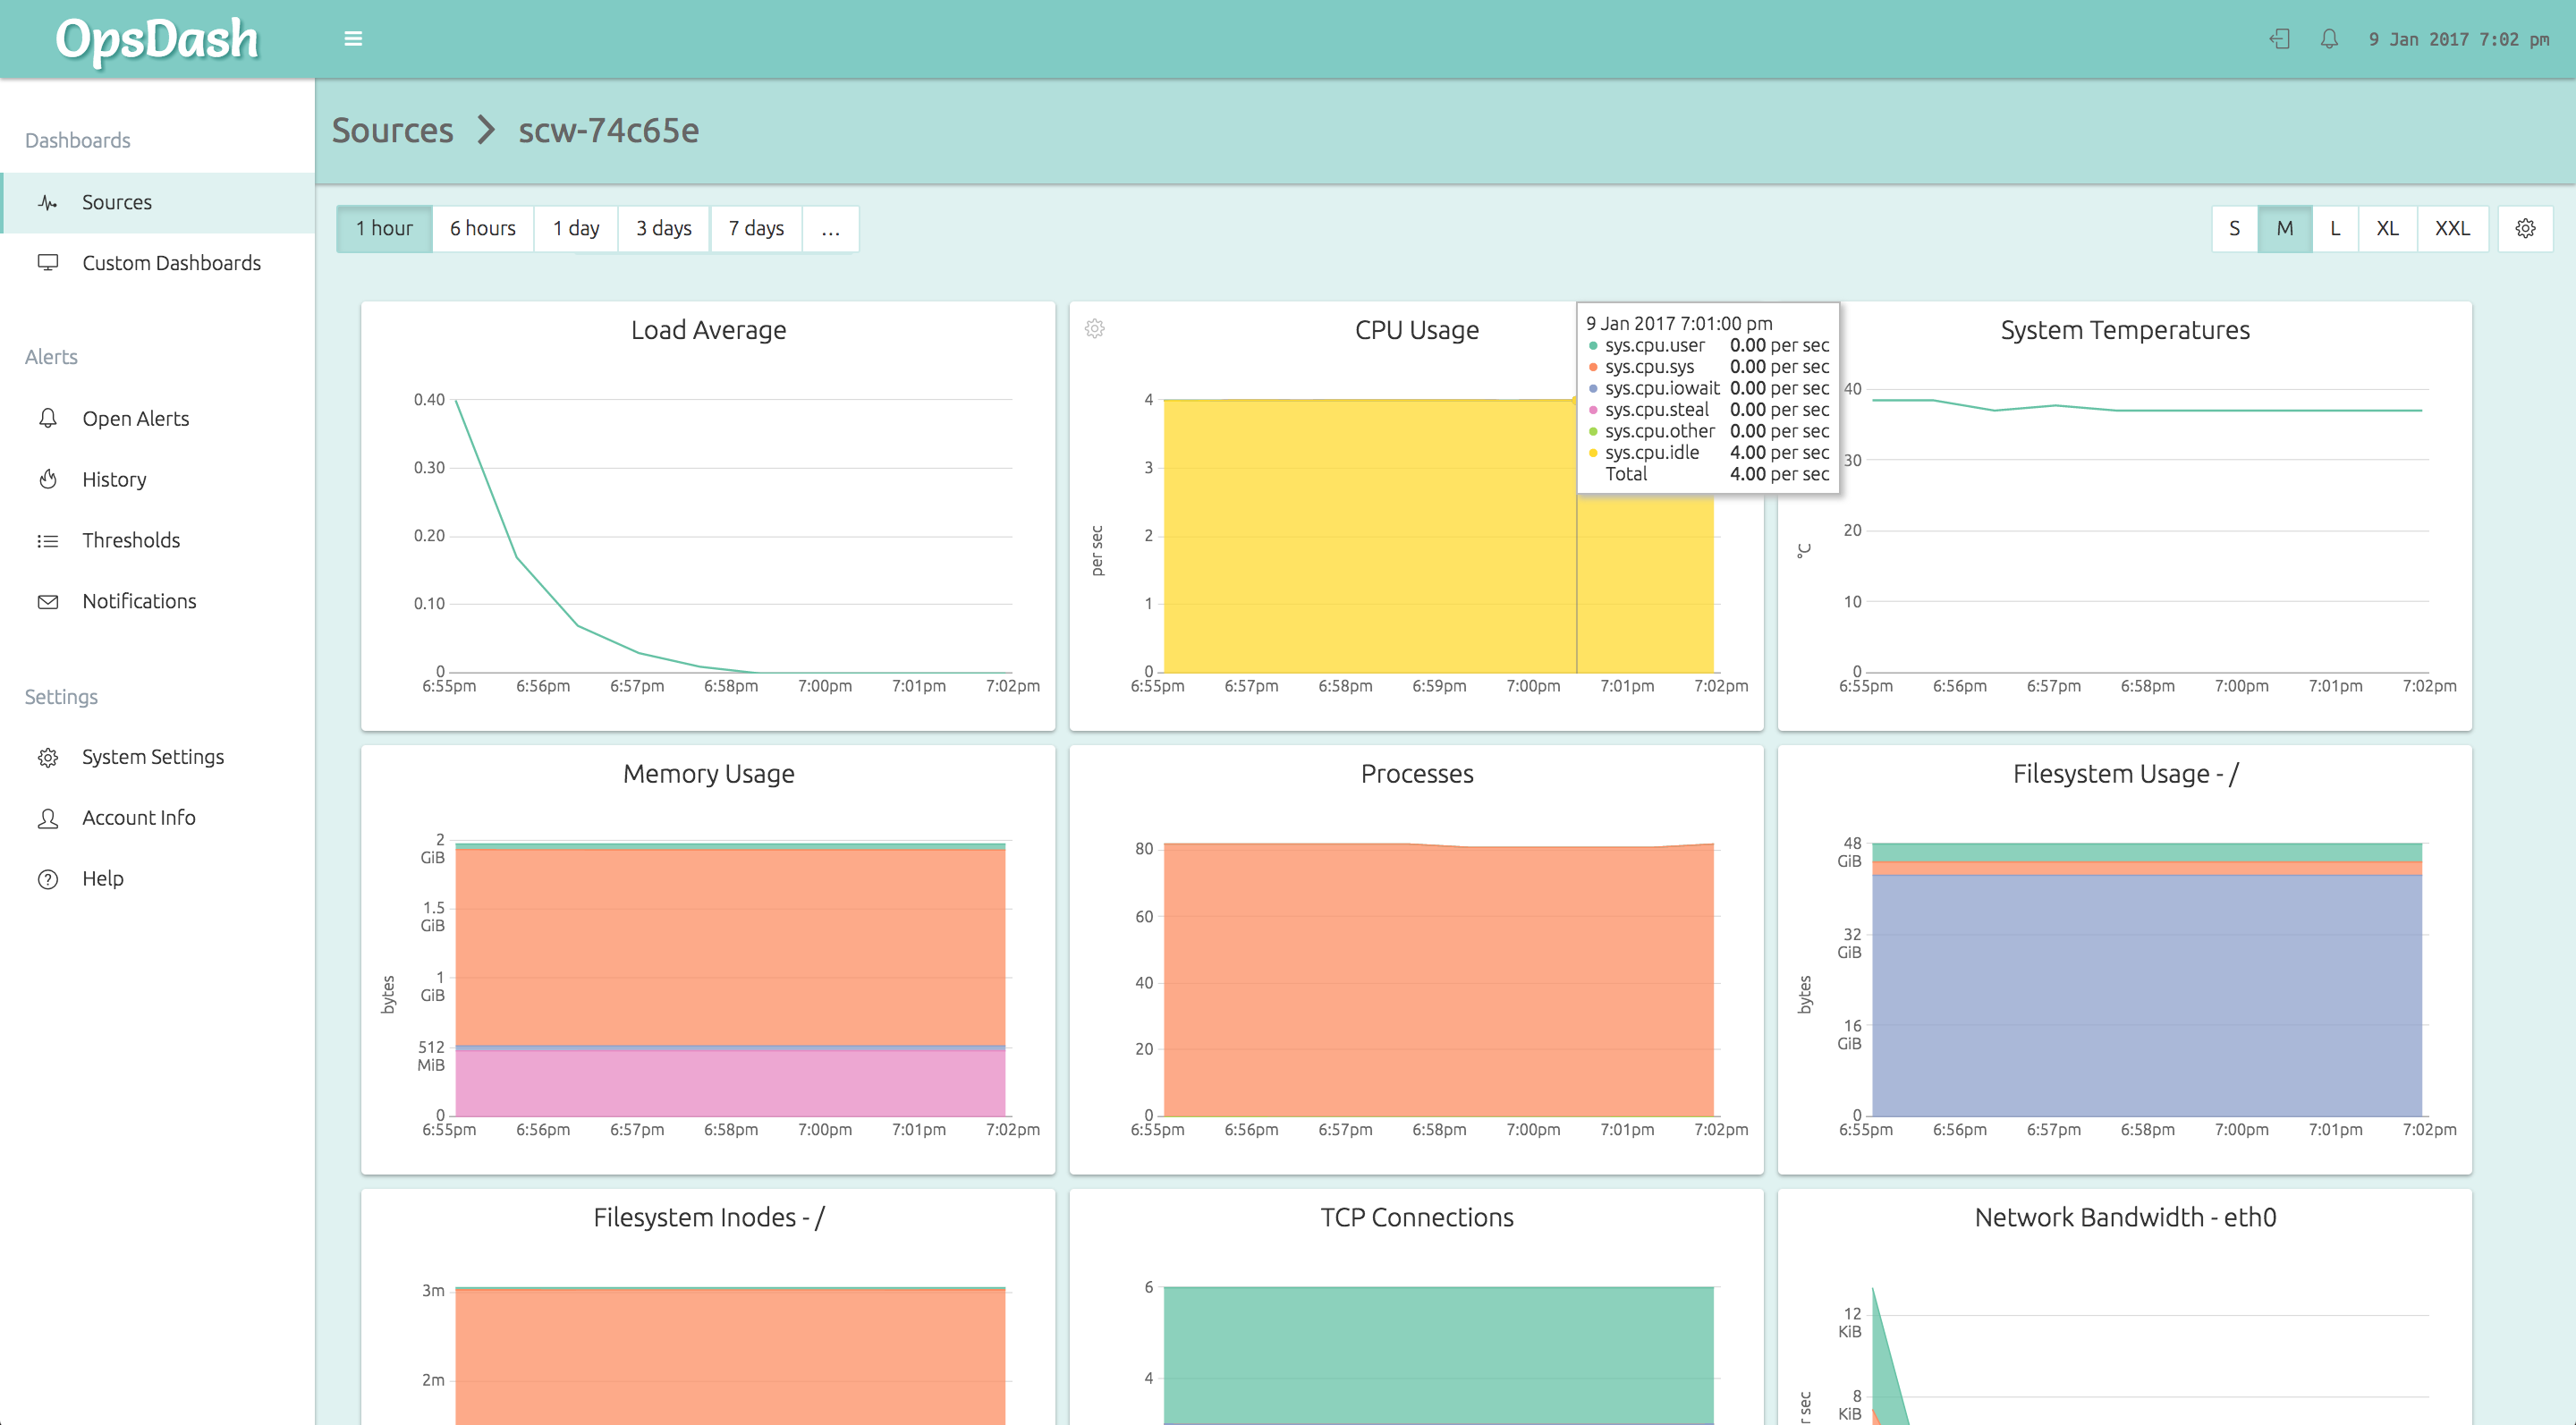Click the History flame icon

(48, 479)
